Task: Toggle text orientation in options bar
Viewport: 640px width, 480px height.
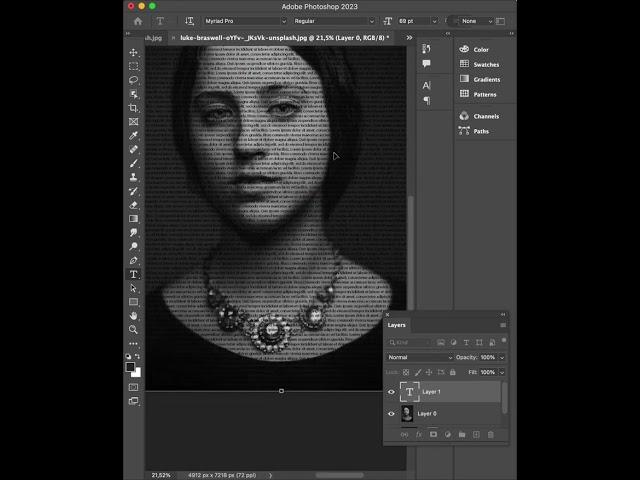Action: click(189, 21)
